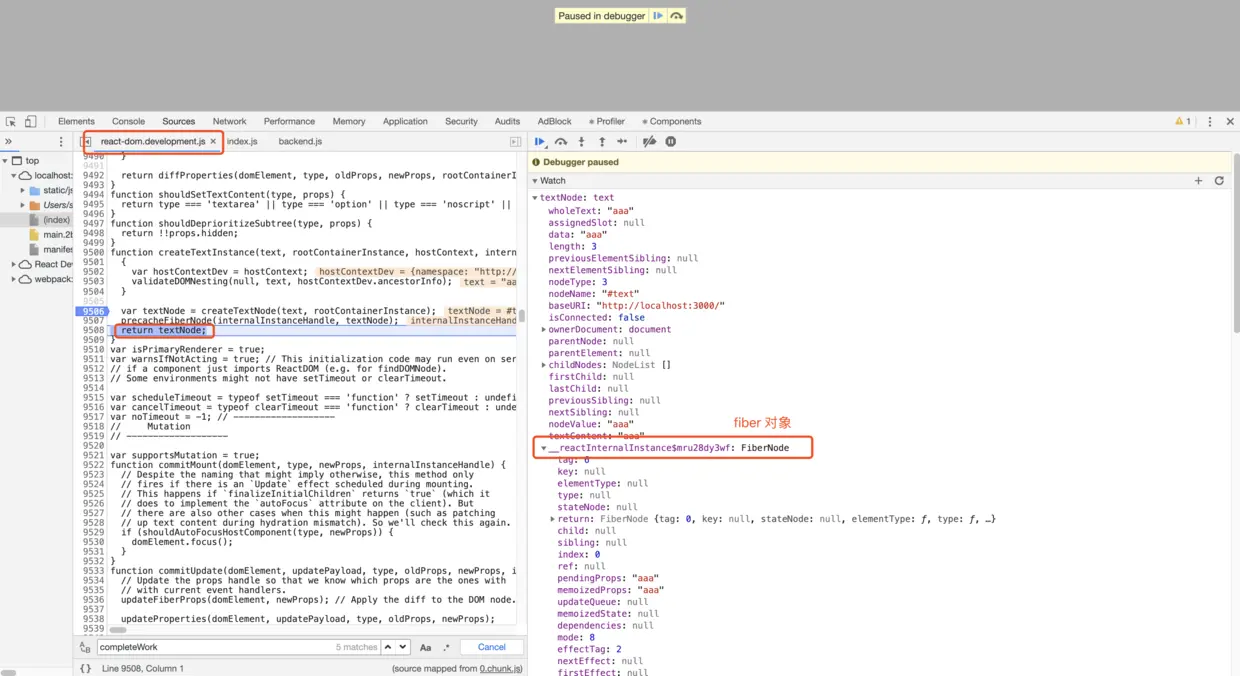Open the Security tab
Image resolution: width=1240 pixels, height=676 pixels.
pyautogui.click(x=461, y=122)
